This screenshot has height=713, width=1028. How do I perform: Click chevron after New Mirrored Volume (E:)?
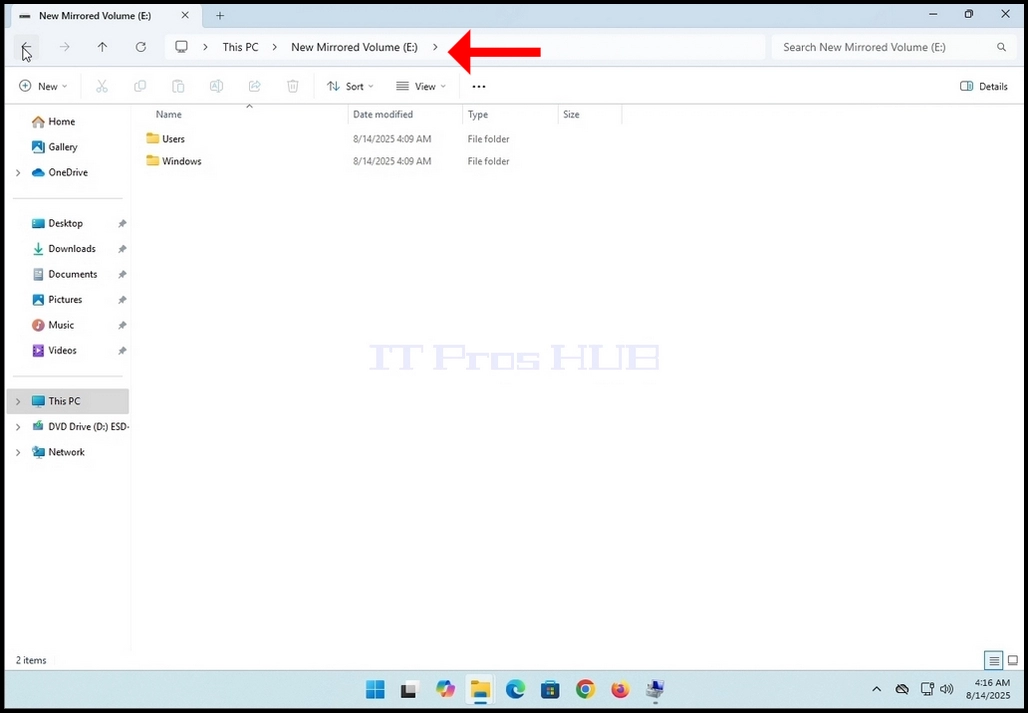pyautogui.click(x=435, y=47)
